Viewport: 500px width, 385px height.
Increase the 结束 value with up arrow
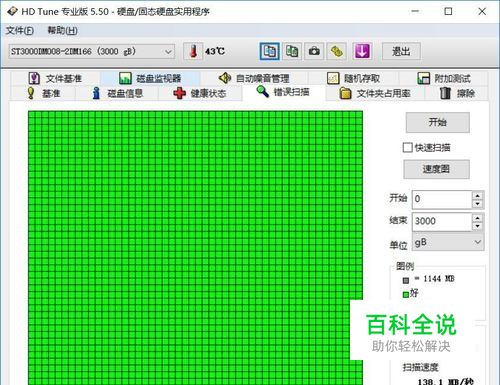coord(478,218)
